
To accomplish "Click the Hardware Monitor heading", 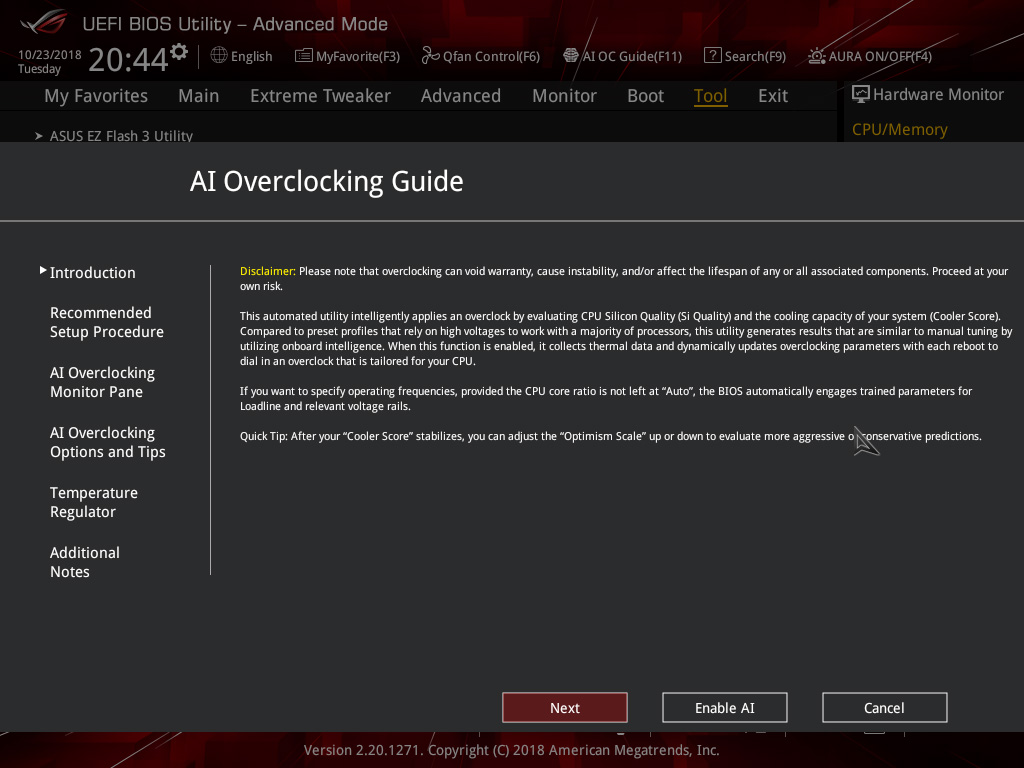I will point(938,95).
